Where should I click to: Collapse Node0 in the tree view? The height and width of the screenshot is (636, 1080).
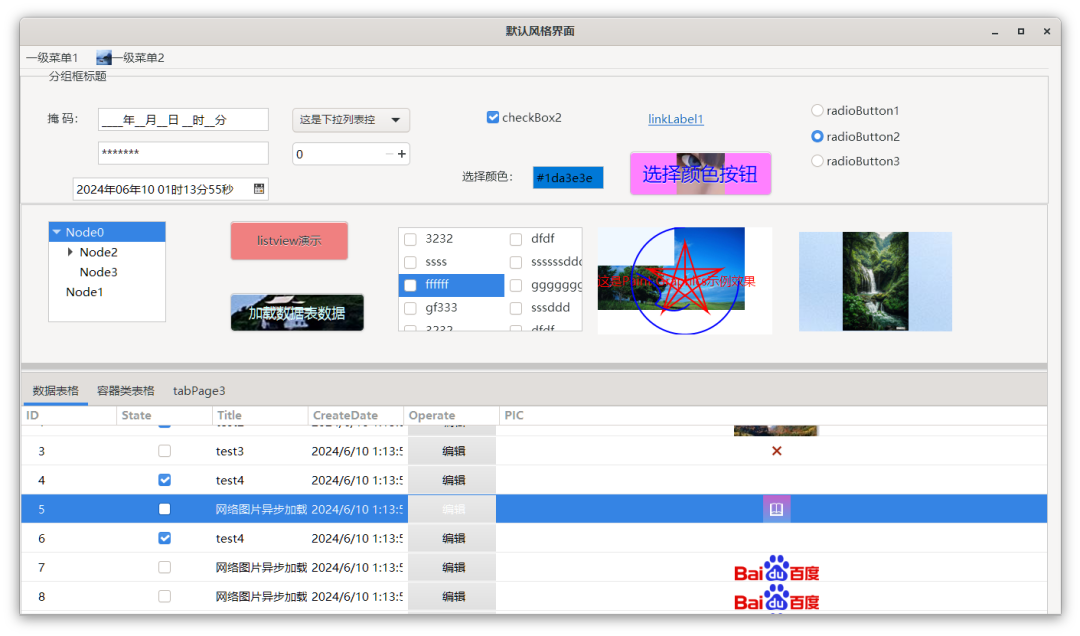point(57,232)
